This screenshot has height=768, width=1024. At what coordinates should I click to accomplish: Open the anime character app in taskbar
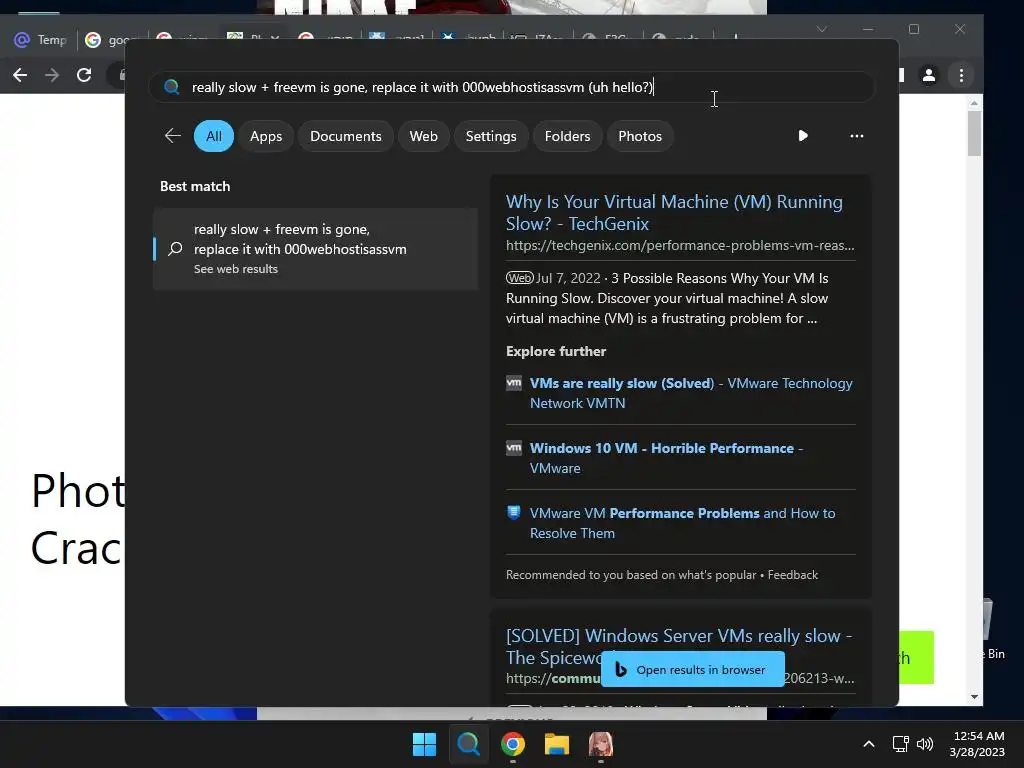coord(600,744)
